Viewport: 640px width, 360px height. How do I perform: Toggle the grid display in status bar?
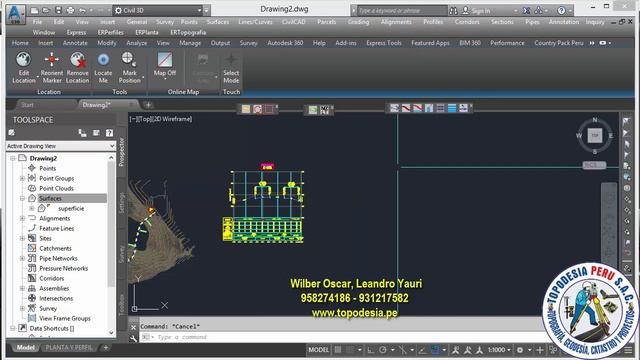coord(338,350)
